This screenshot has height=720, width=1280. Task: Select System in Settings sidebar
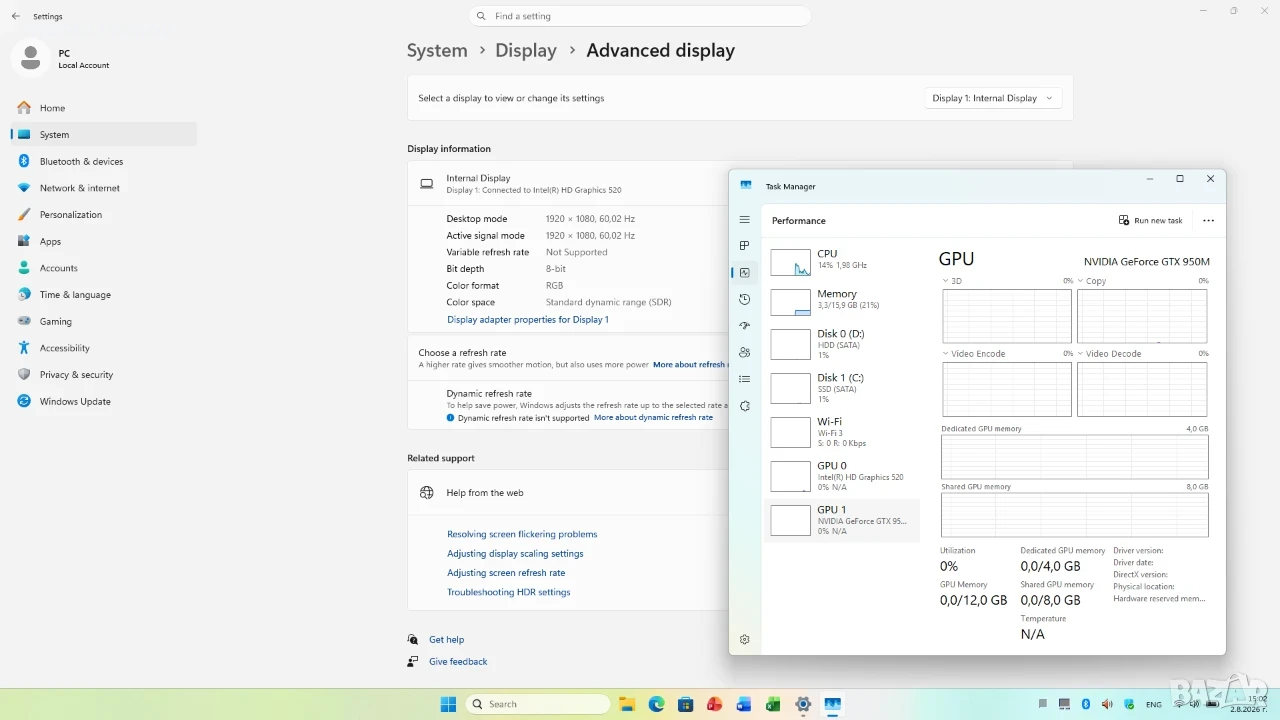point(104,134)
